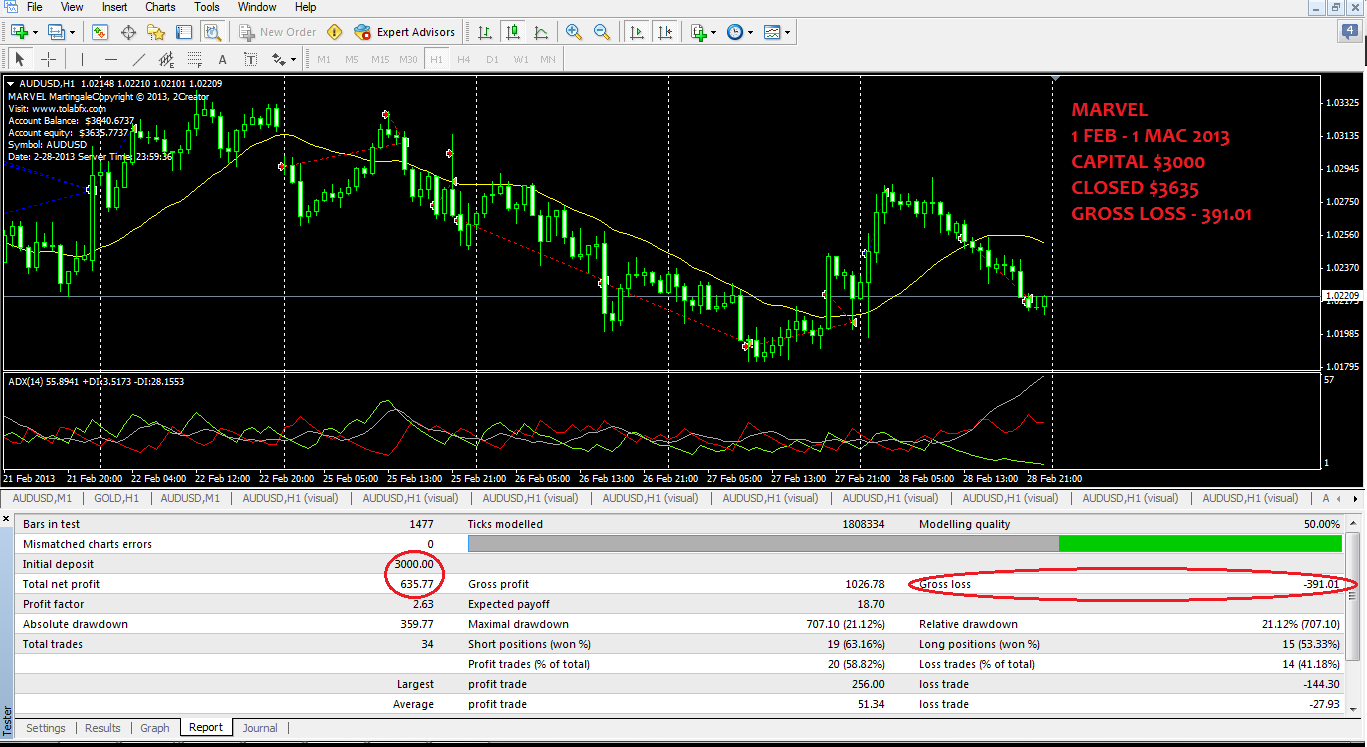The width and height of the screenshot is (1367, 747).
Task: Open the Tester Settings tab
Action: (46, 728)
